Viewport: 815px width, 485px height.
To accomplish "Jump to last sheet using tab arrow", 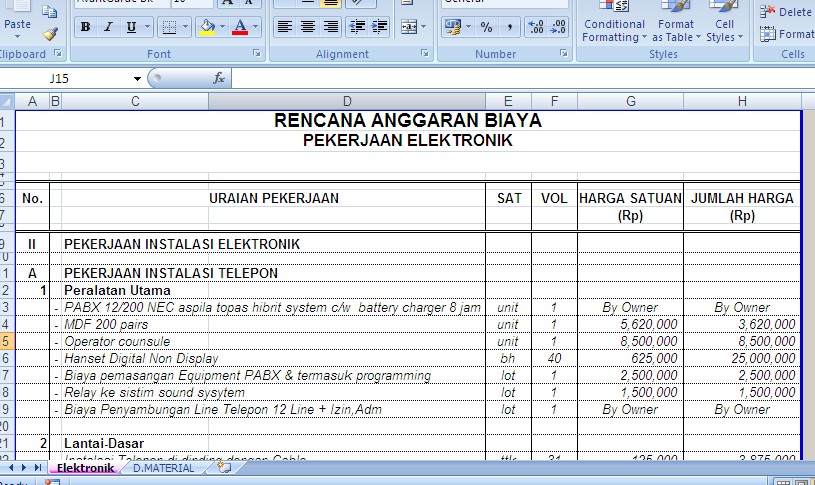I will point(37,468).
